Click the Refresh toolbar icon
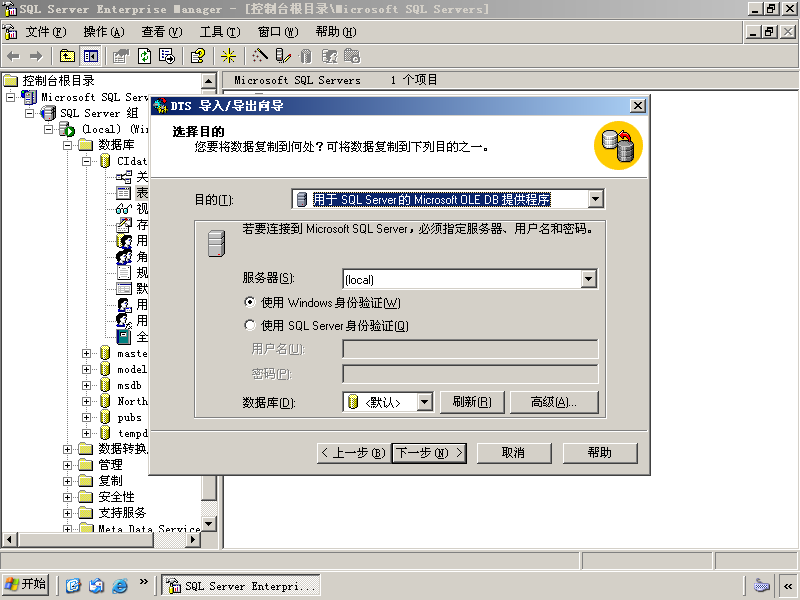Image resolution: width=800 pixels, height=600 pixels. click(144, 56)
